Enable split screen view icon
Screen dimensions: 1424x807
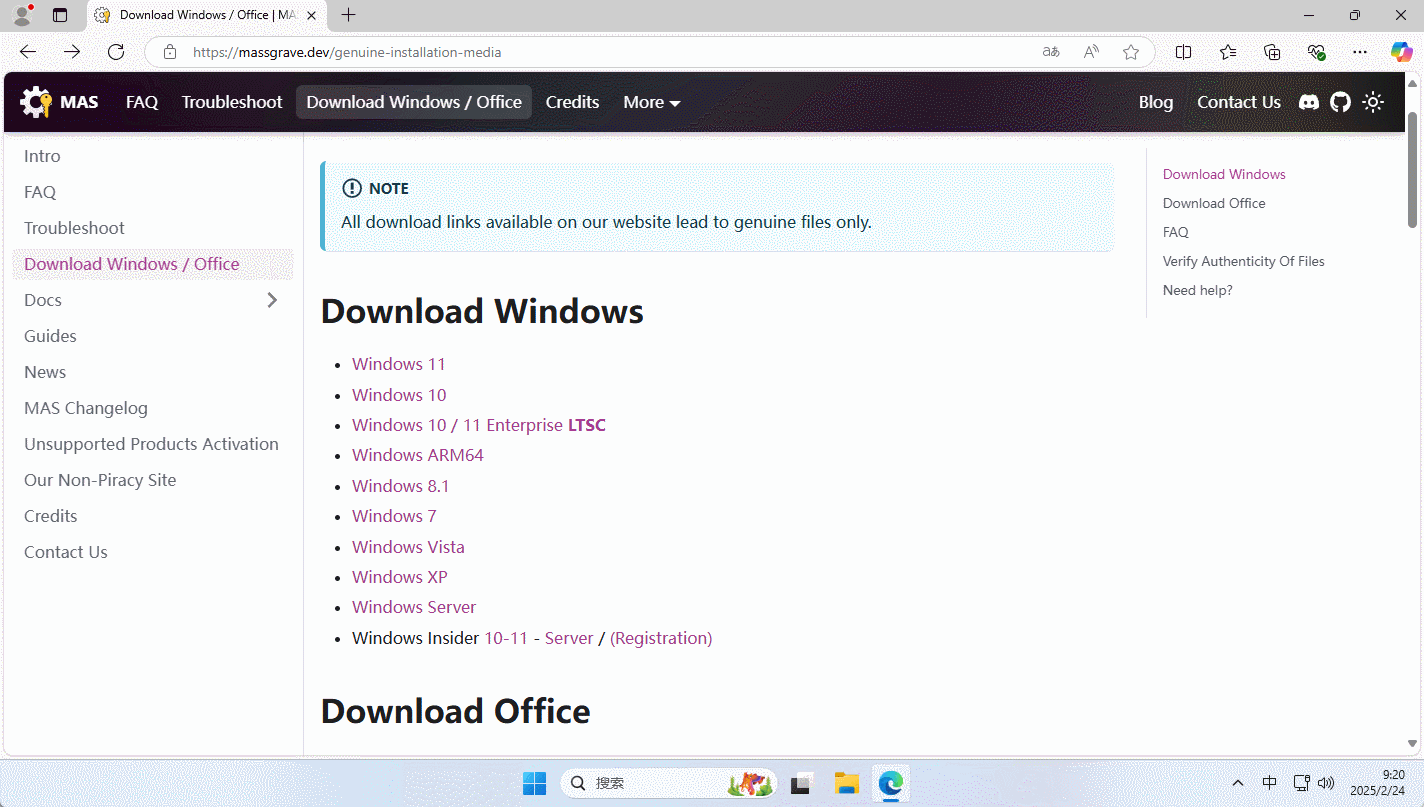[x=1183, y=52]
